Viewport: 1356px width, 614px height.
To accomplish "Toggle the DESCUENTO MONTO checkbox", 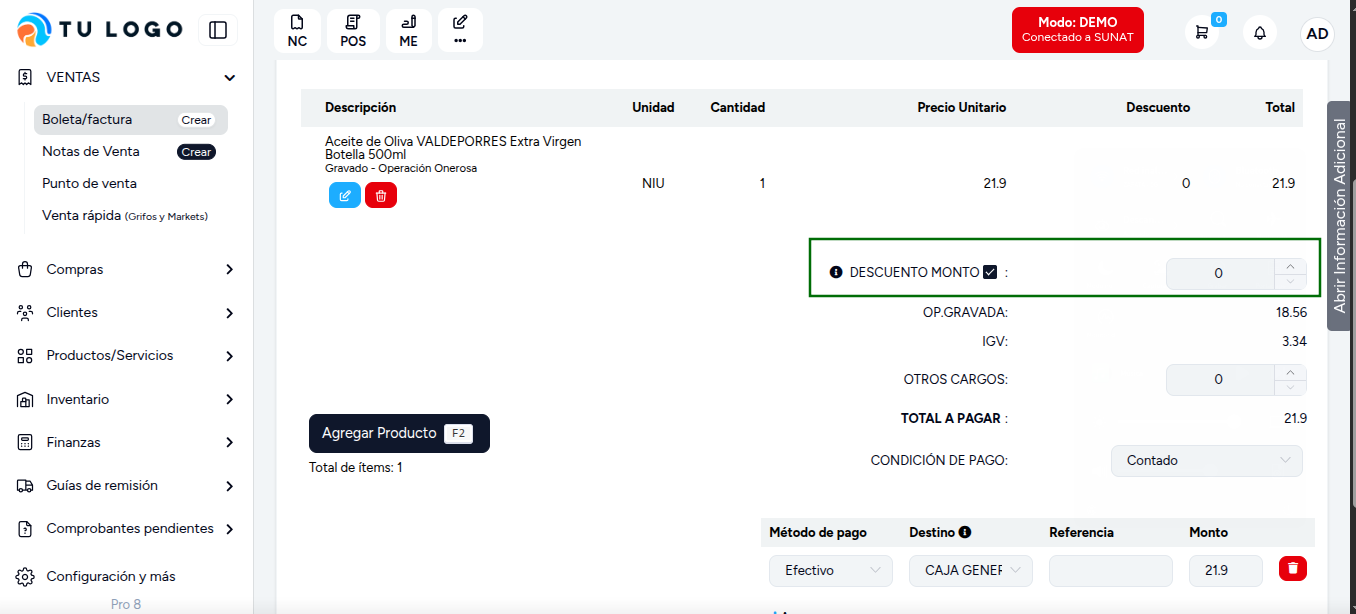I will coord(990,272).
